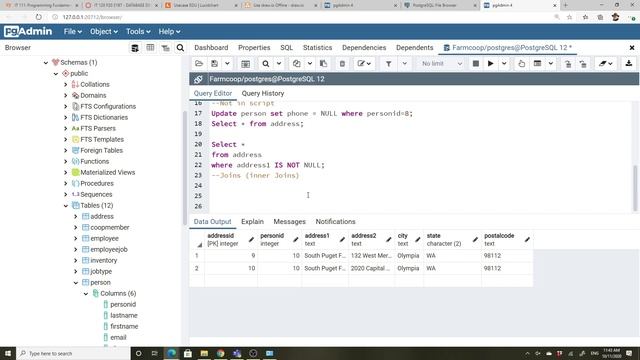Click Filtered Rows icon in Browser panel
640x360 pixels.
(165, 48)
